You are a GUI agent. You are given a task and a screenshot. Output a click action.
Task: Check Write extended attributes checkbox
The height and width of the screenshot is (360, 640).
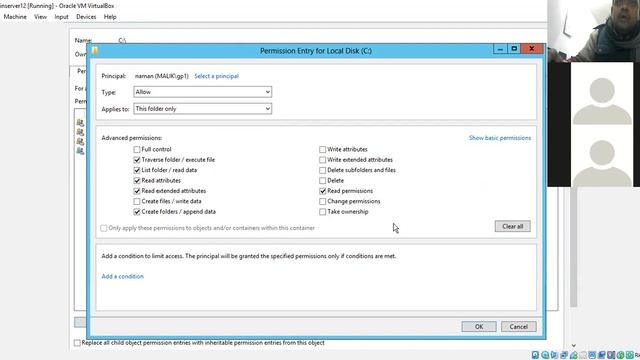click(322, 160)
